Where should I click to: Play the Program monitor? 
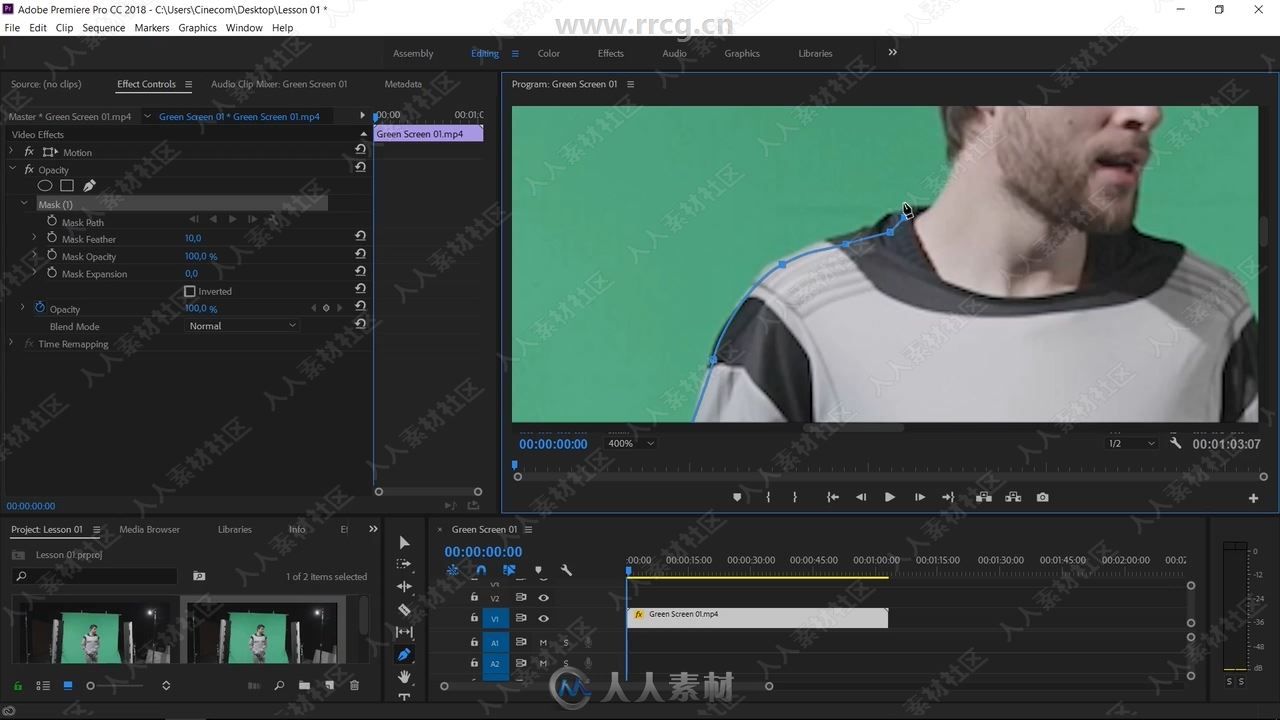[x=889, y=497]
